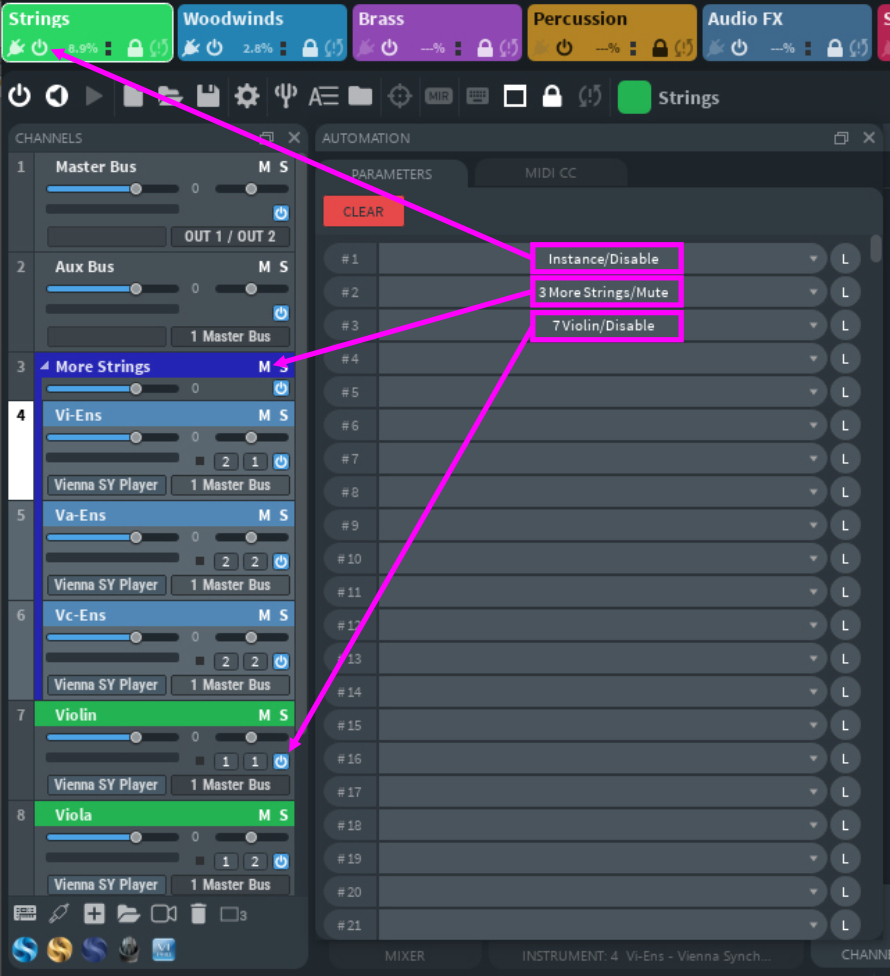Viewport: 890px width, 976px height.
Task: Adjust the Aux Bus volume slider
Action: click(x=136, y=289)
